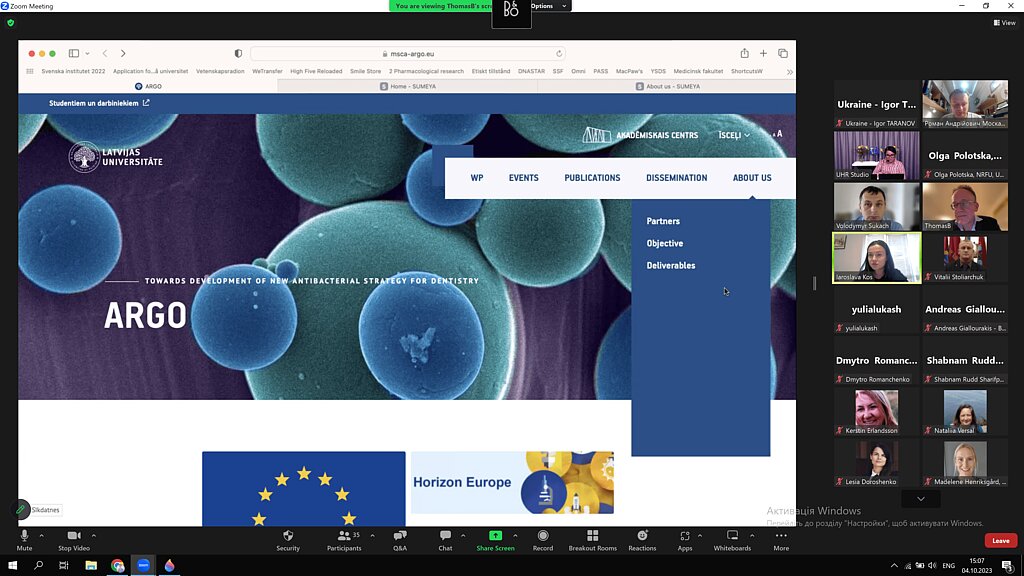Viewport: 1024px width, 576px height.
Task: Click the font size A icon
Action: point(777,134)
